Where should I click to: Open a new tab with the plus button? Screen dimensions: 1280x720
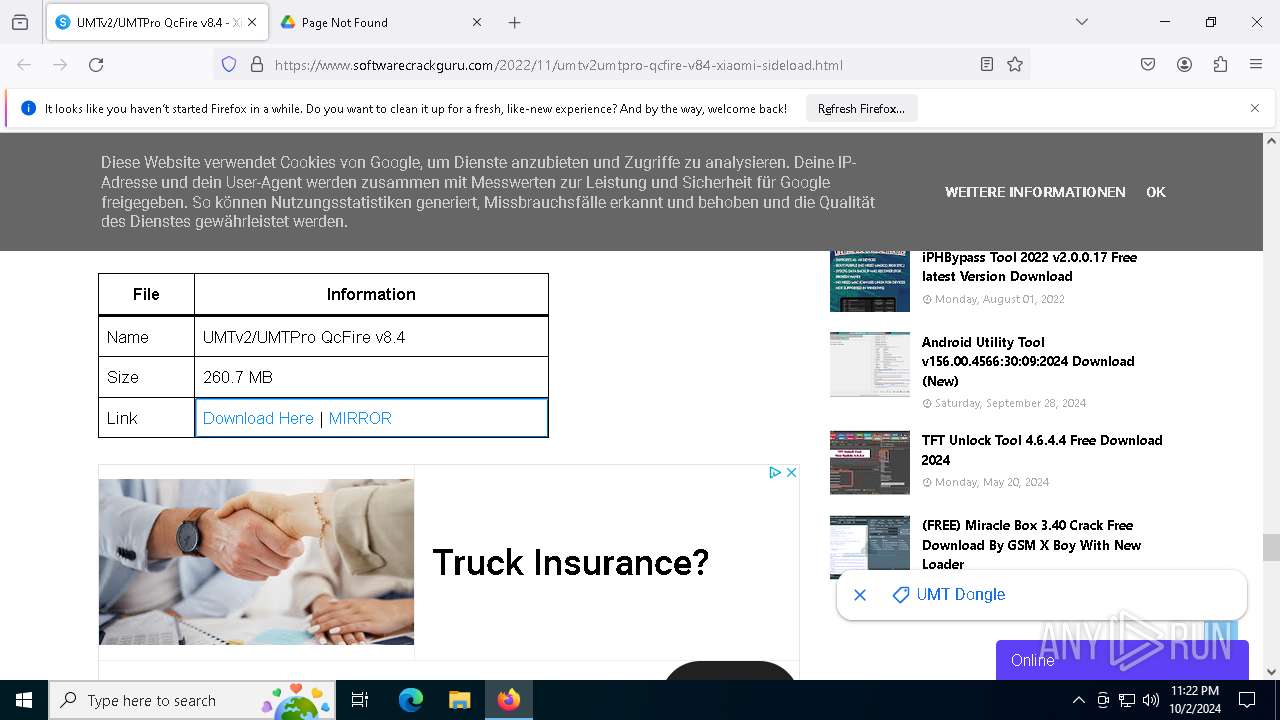coord(514,22)
